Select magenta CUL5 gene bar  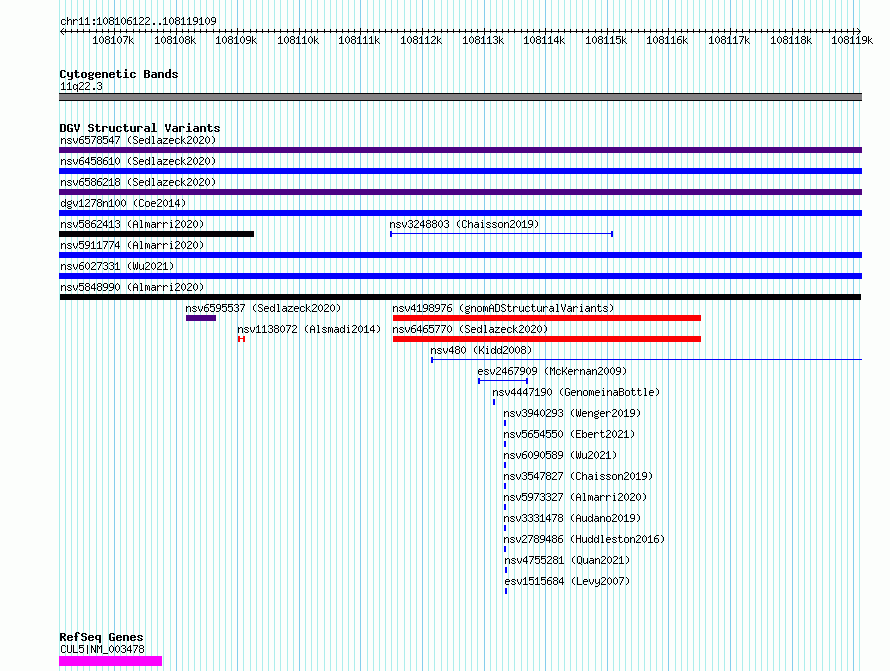(111, 661)
